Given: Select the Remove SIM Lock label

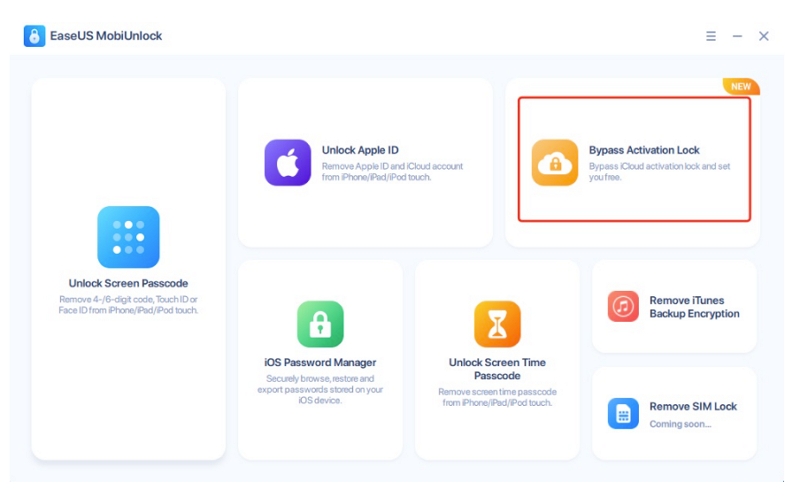Looking at the screenshot, I should click(x=693, y=406).
